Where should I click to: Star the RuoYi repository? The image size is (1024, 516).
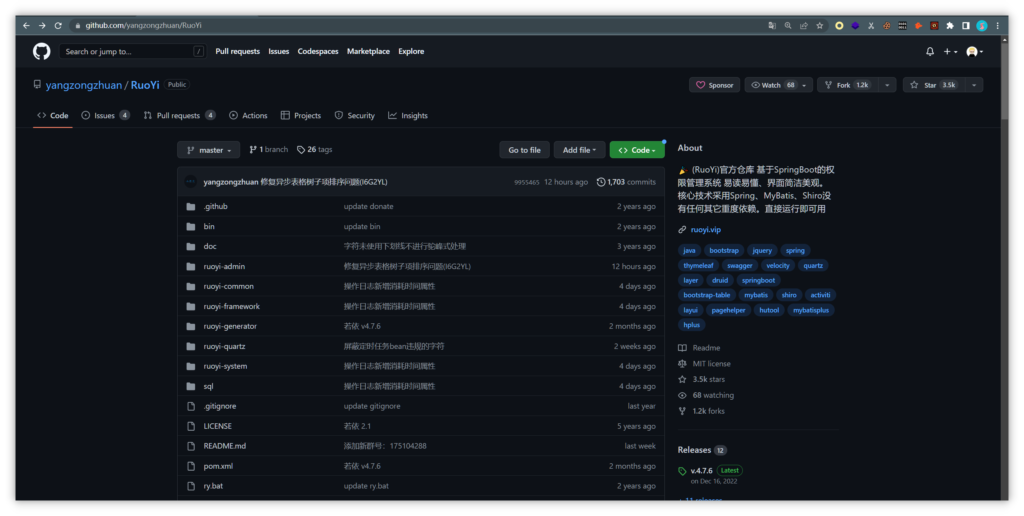[x=933, y=85]
